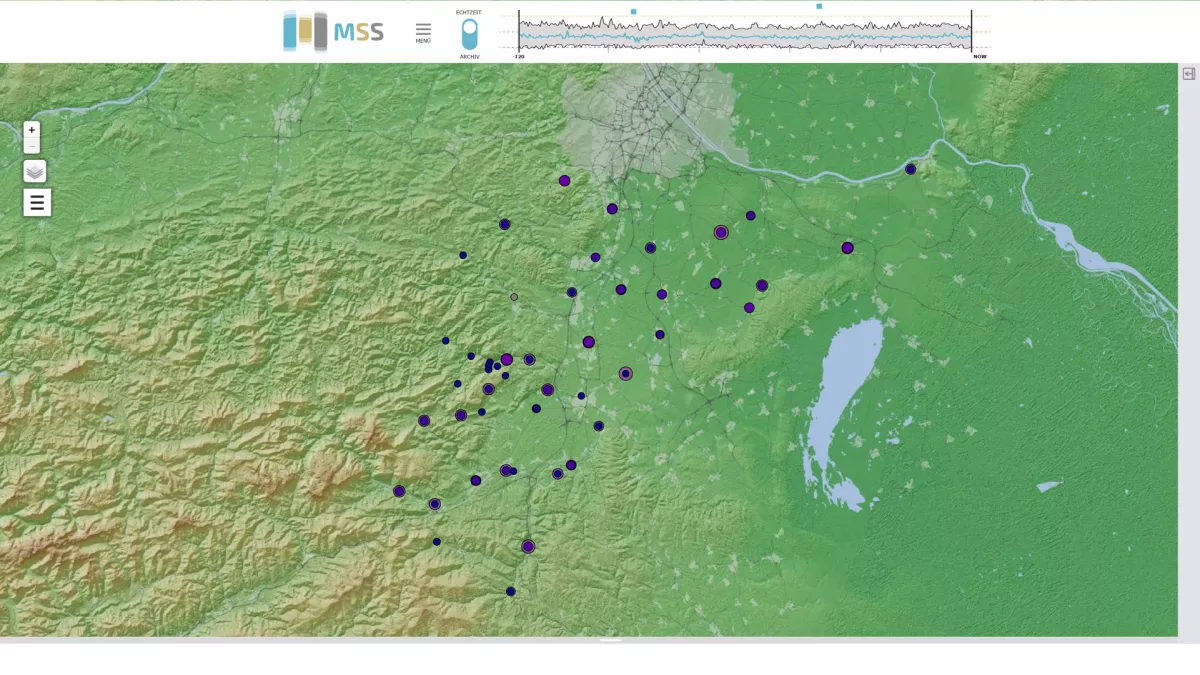The image size is (1200, 675).
Task: Zoom in the map with plus button
Action: 32,130
